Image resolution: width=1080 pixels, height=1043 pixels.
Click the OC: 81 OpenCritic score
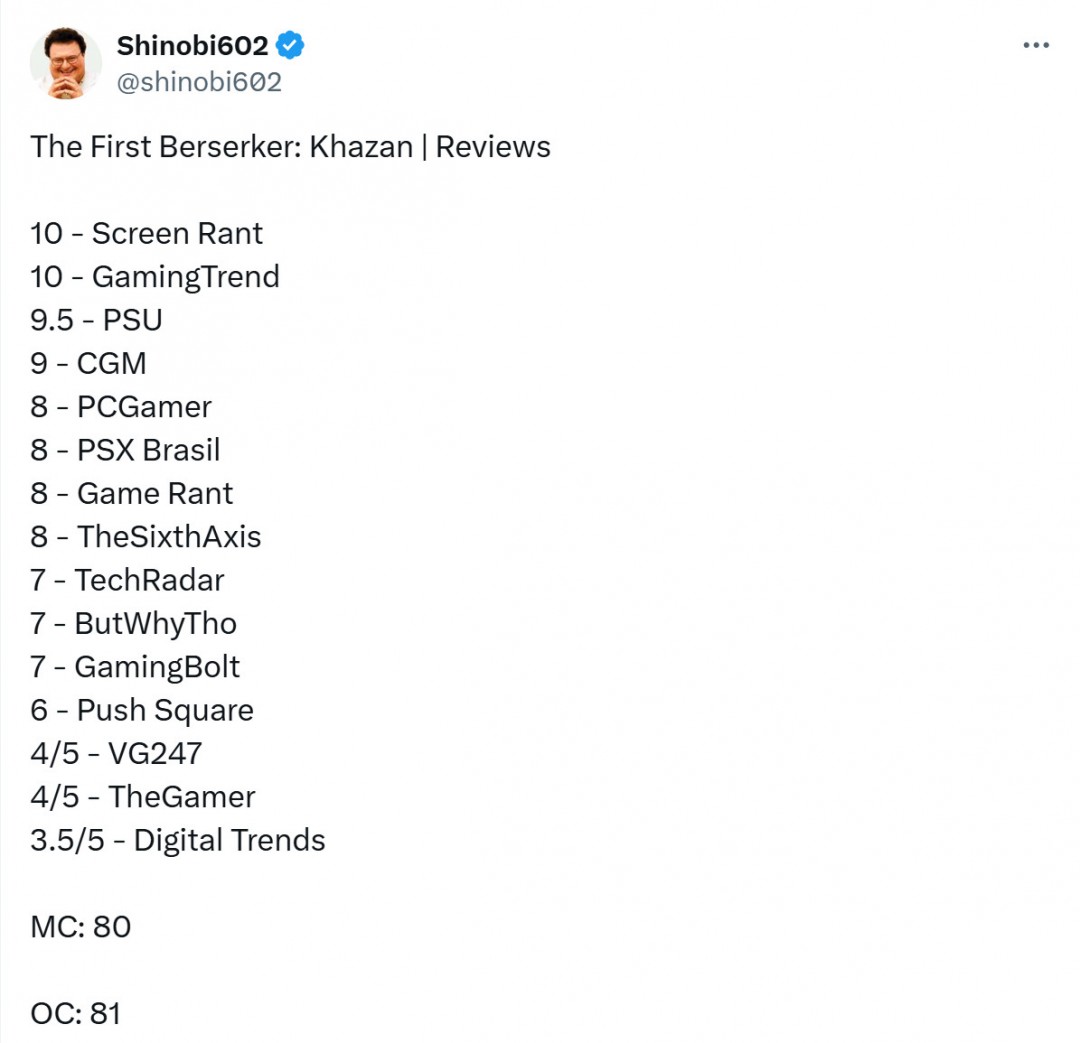coord(75,1014)
